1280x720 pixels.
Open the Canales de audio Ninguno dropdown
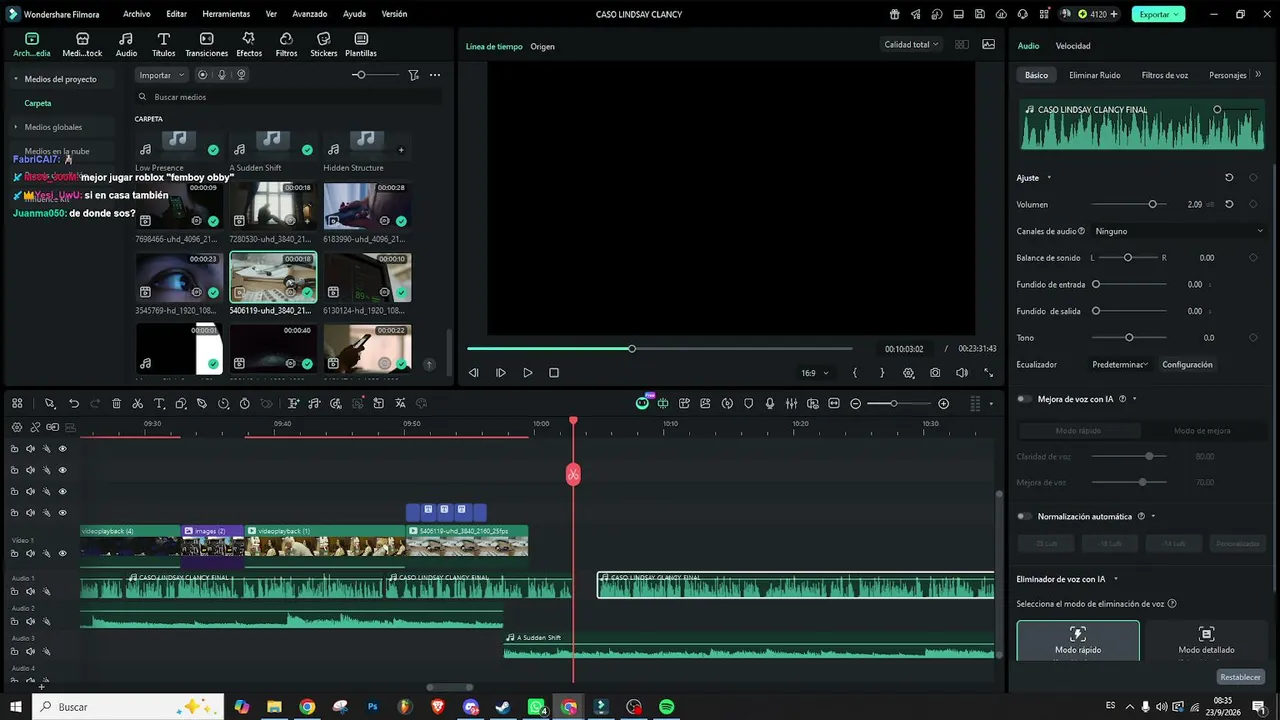pyautogui.click(x=1179, y=231)
